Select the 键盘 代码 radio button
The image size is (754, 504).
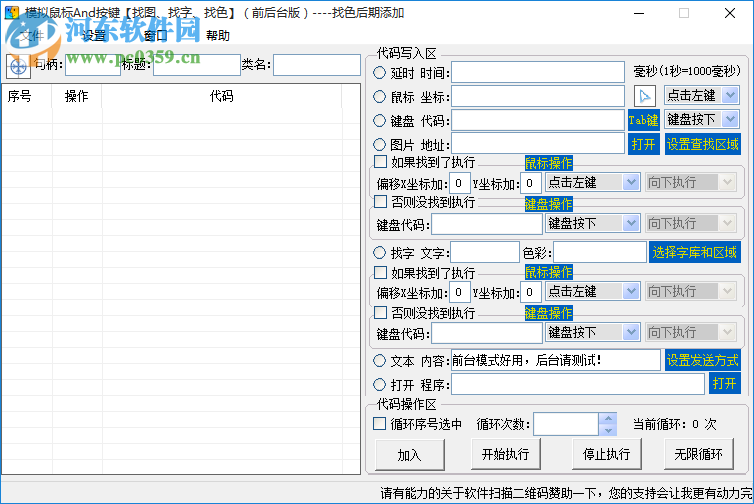[x=379, y=120]
